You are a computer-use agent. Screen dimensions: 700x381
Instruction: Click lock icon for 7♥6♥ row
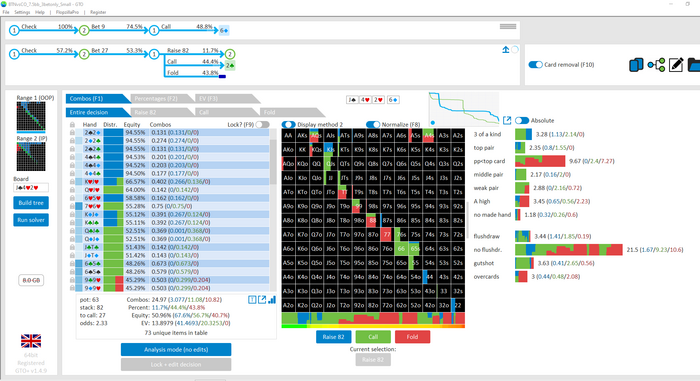tap(72, 206)
